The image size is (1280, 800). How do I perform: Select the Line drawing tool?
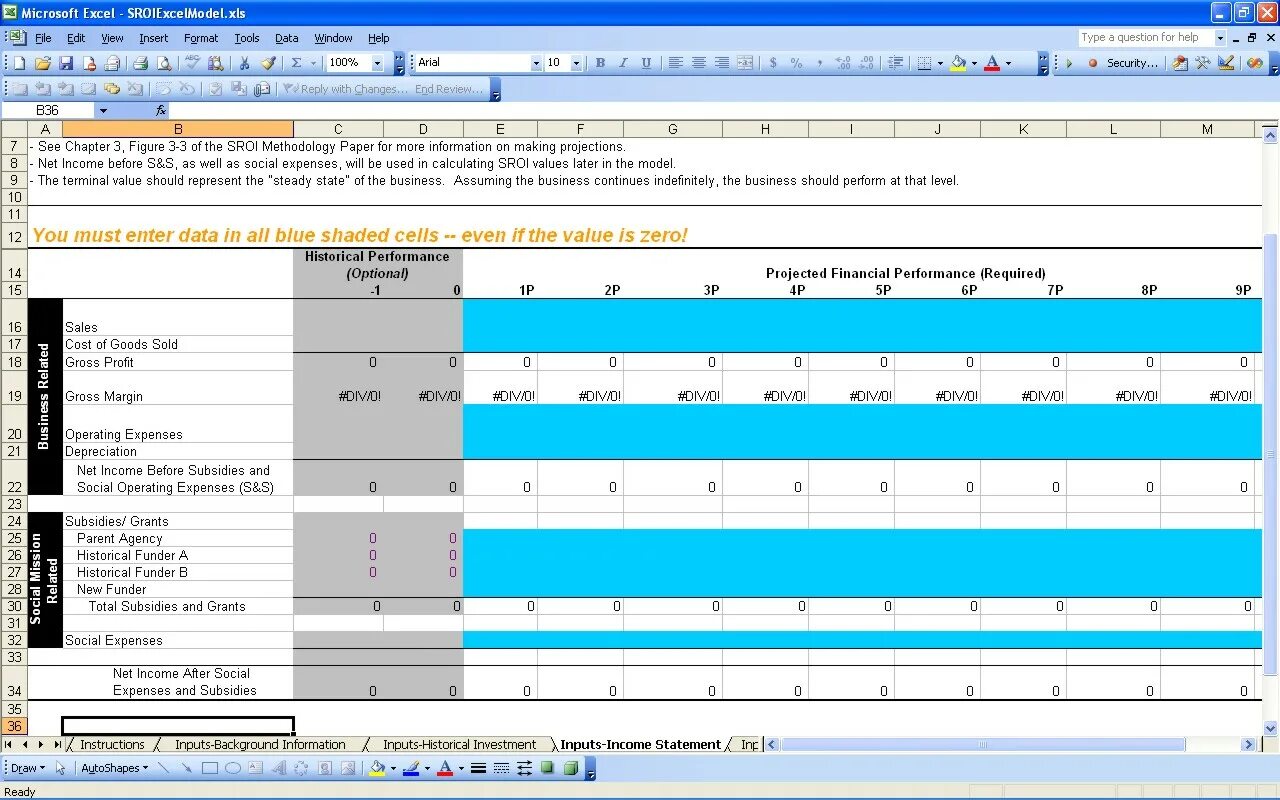coord(164,768)
